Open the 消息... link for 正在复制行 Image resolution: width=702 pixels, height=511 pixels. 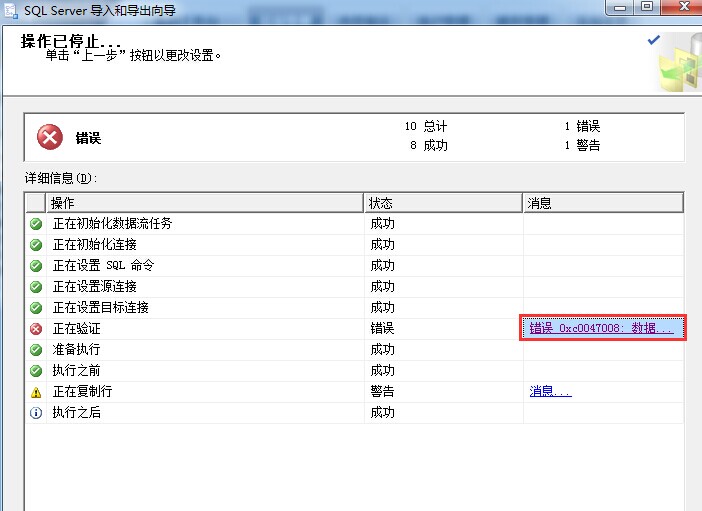tap(550, 392)
